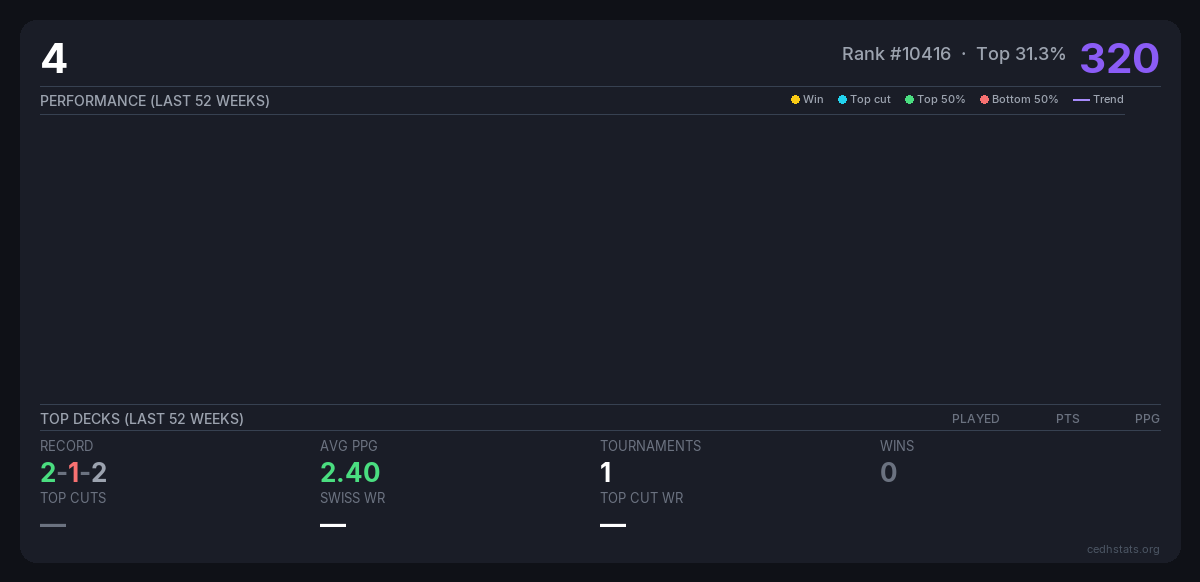The width and height of the screenshot is (1200, 582).
Task: Click the green 2.40 average PPG
Action: 350,472
